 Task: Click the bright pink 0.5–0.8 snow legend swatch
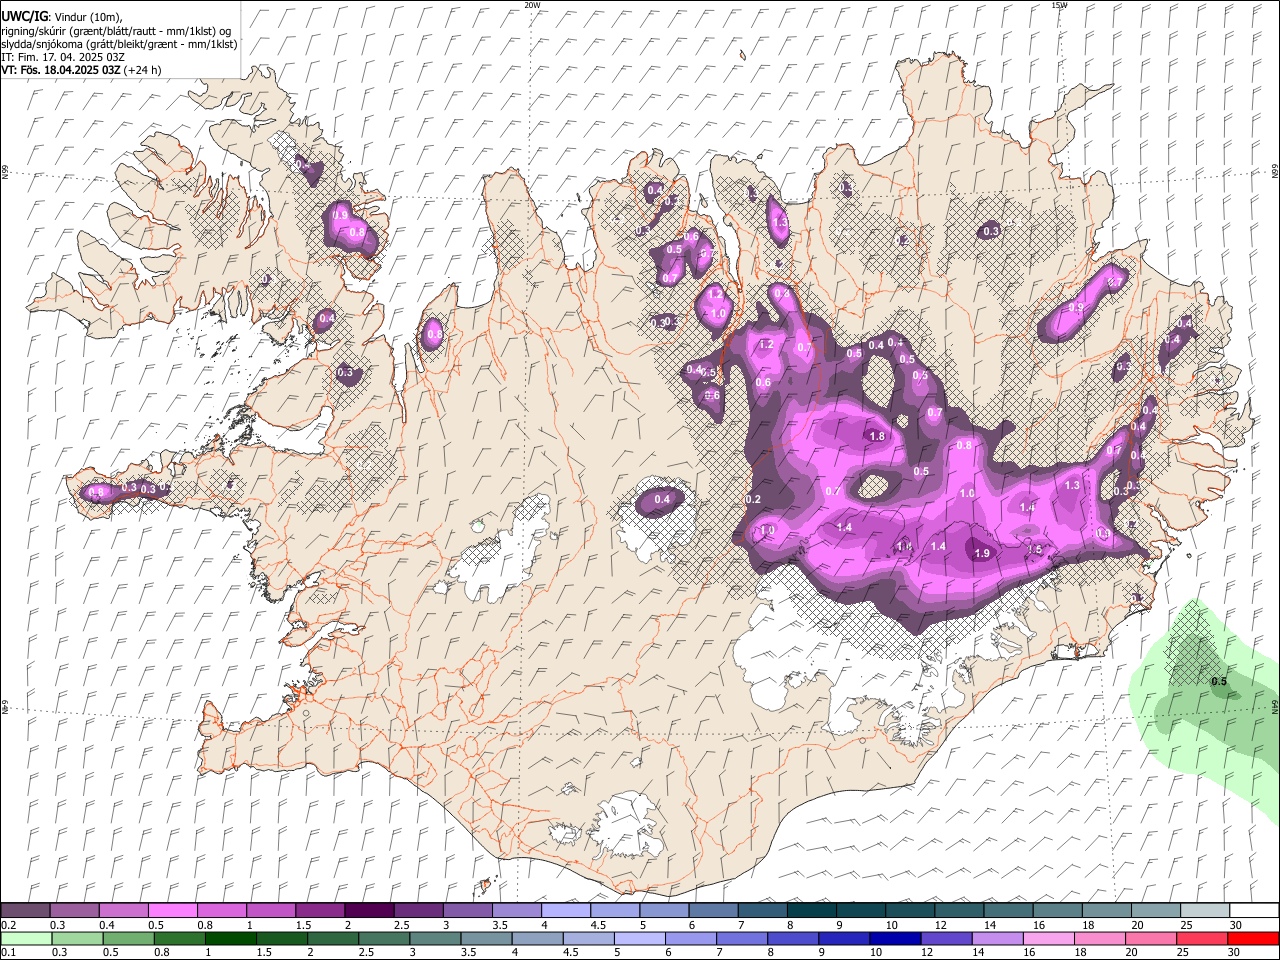pyautogui.click(x=172, y=911)
